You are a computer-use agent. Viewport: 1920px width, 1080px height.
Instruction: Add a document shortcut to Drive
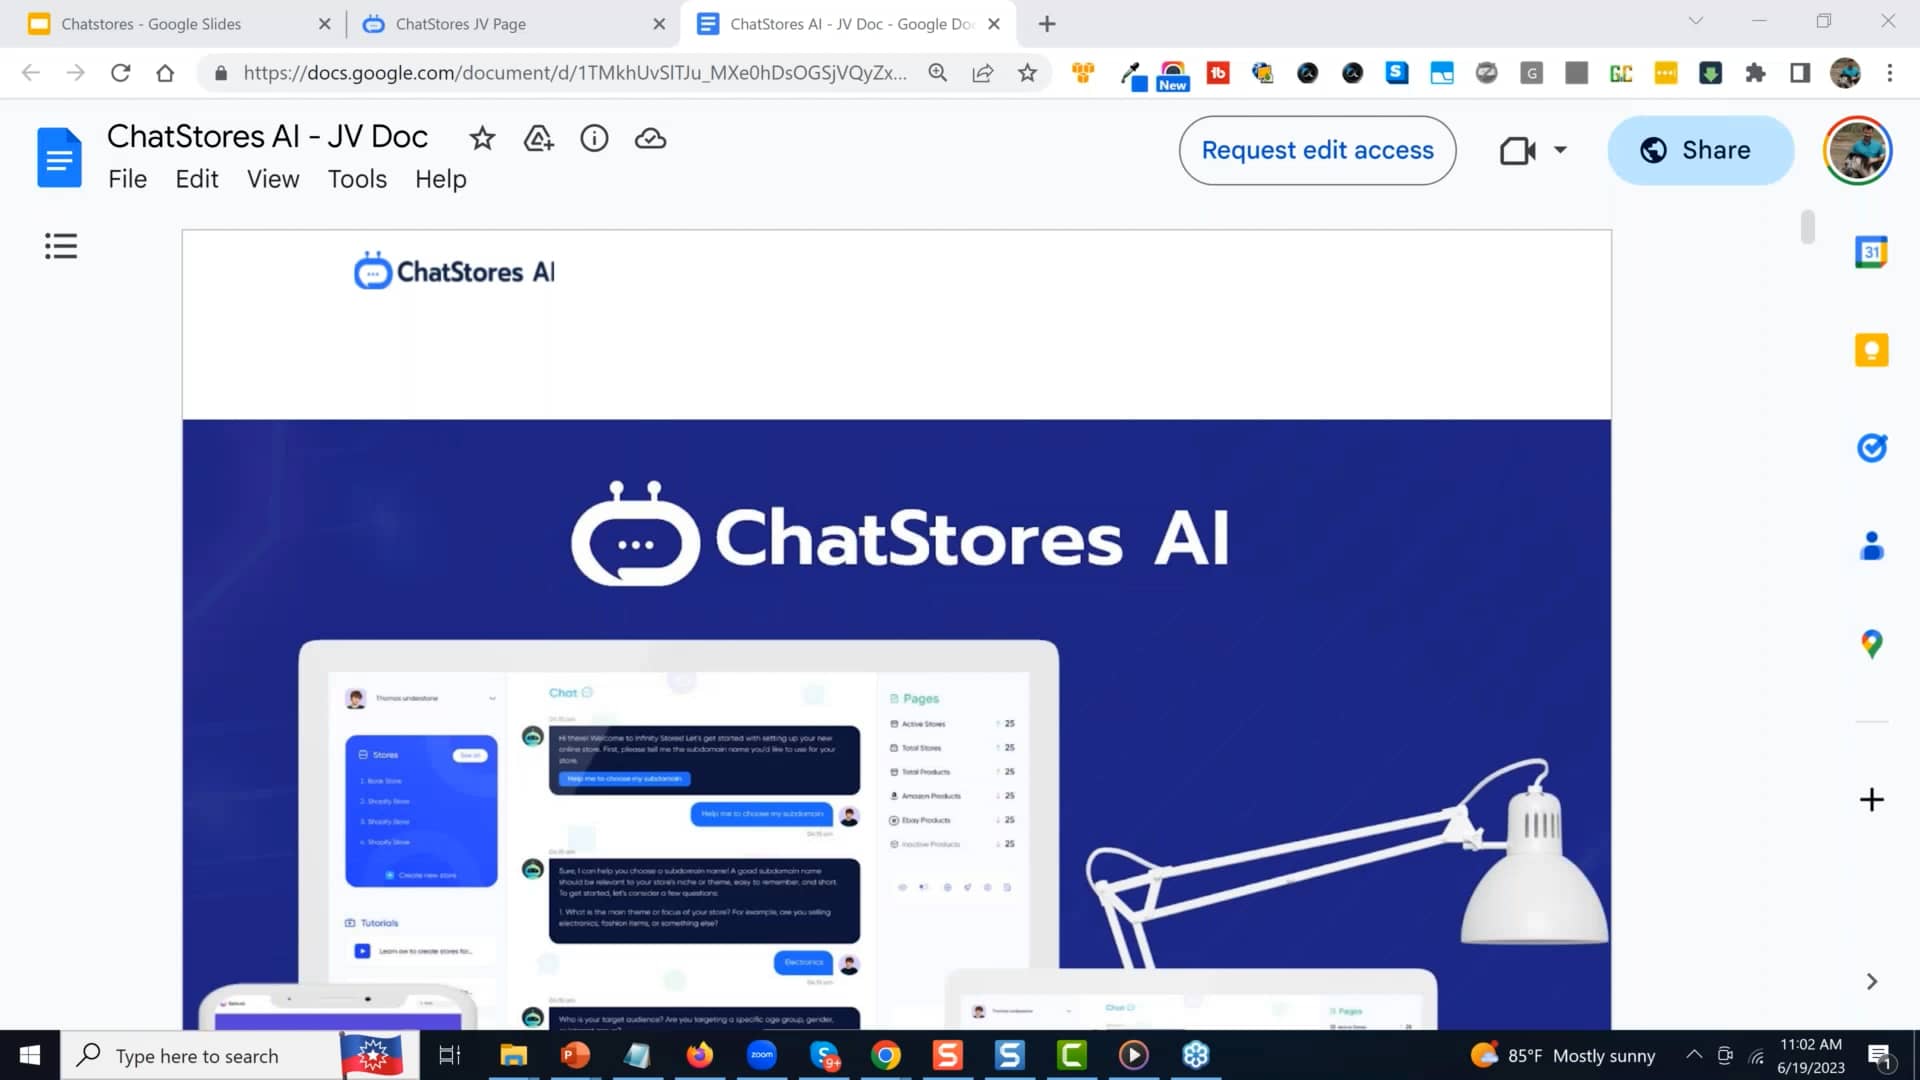click(x=538, y=139)
